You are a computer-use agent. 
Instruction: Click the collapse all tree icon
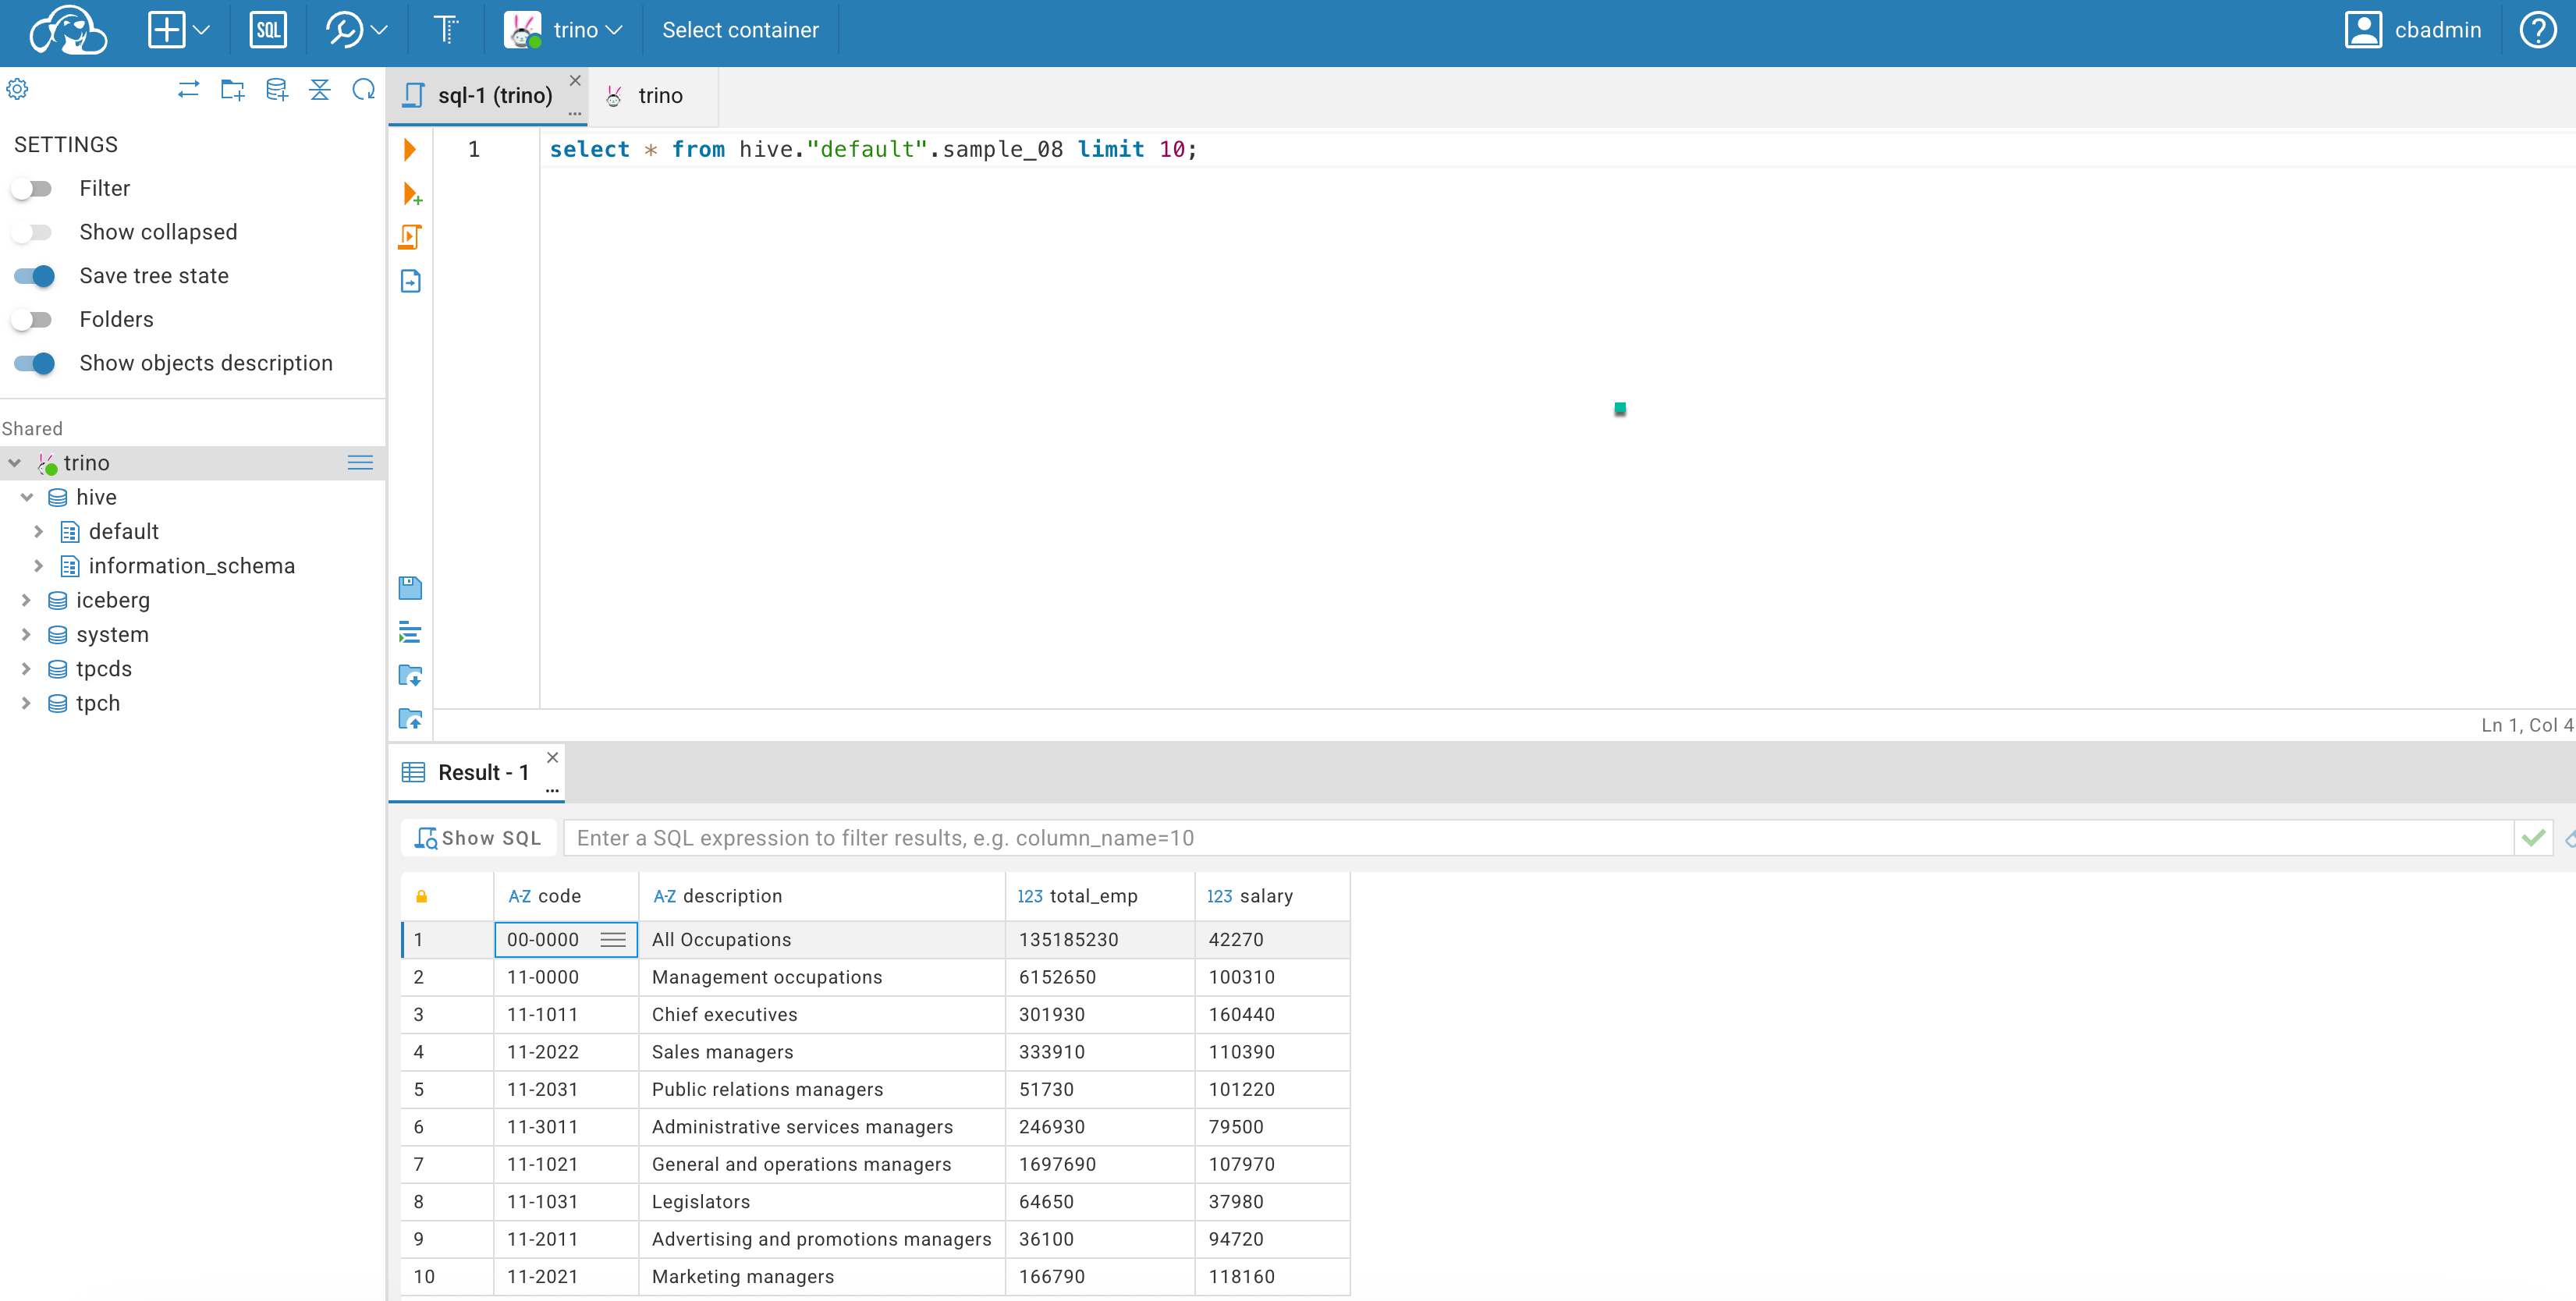320,90
